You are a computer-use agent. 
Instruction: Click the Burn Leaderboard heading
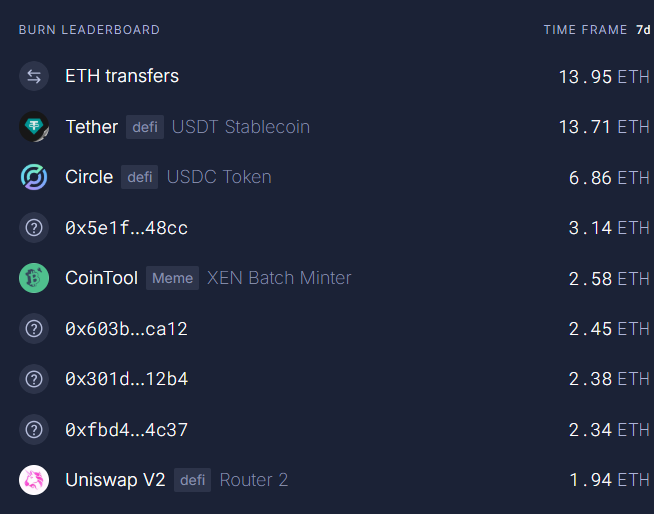click(89, 30)
